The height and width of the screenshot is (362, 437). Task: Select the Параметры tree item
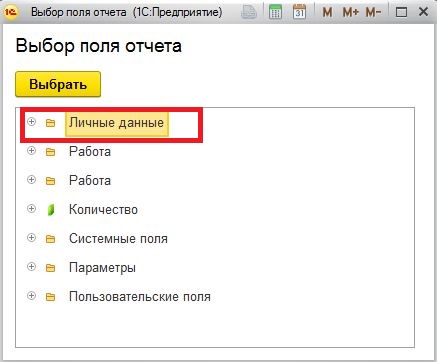(102, 268)
